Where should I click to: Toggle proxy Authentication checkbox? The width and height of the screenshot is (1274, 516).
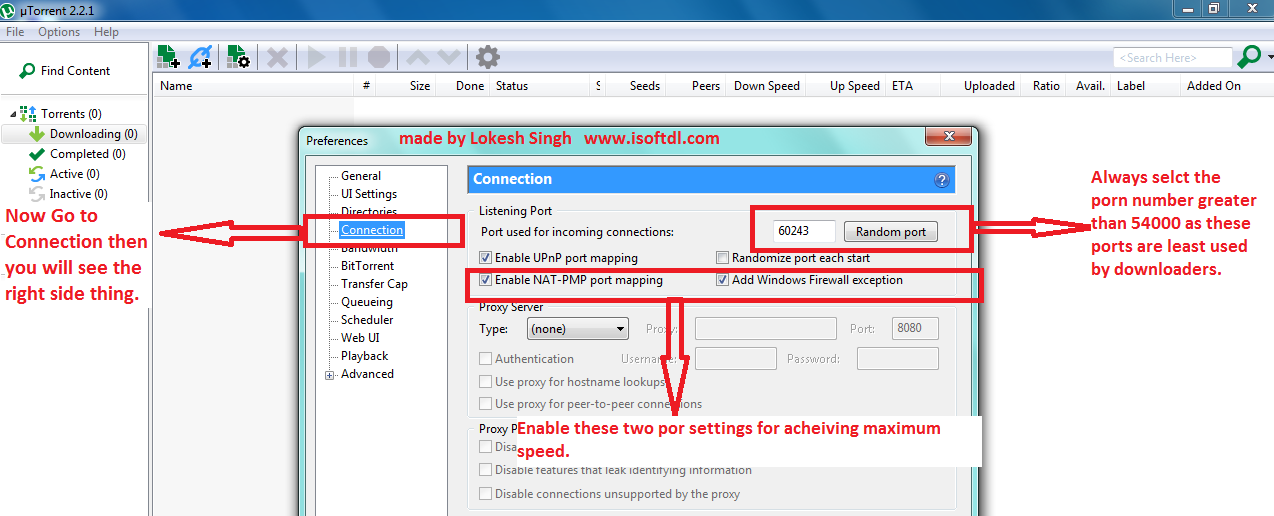coord(485,359)
